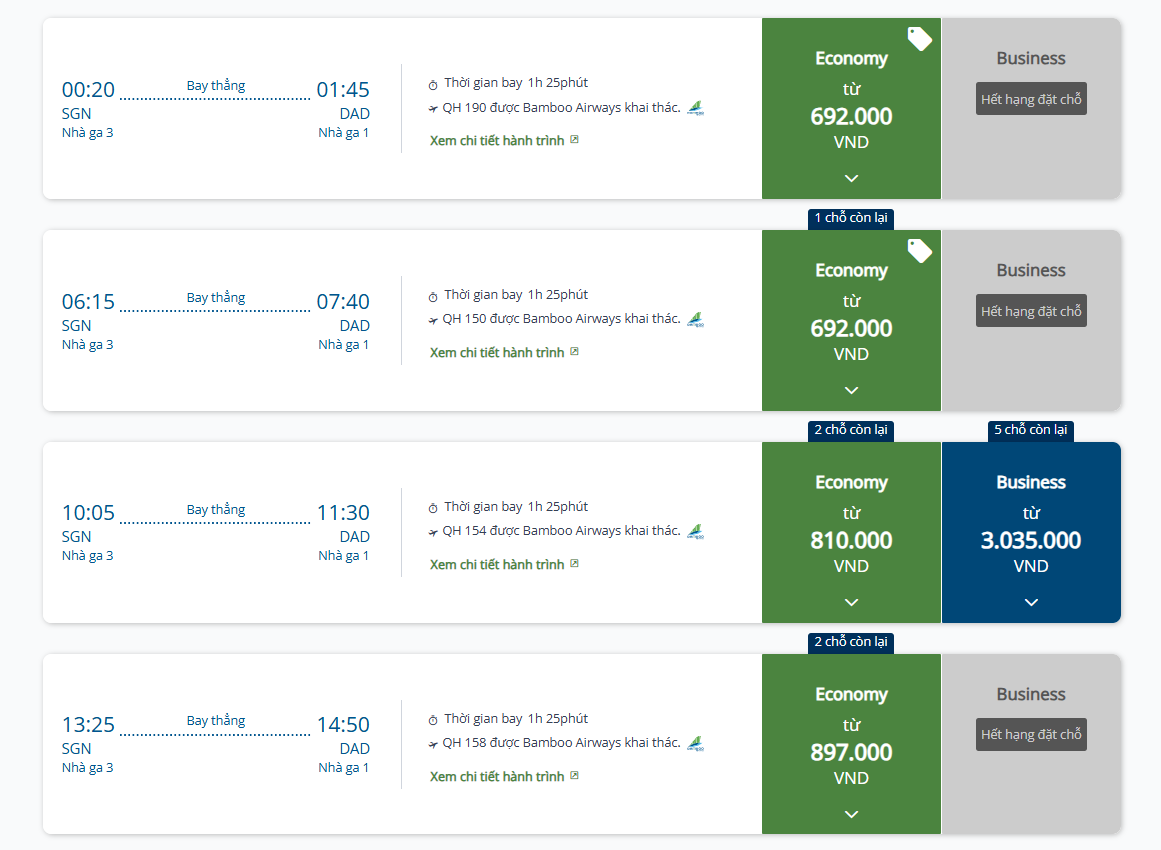This screenshot has width=1161, height=850.
Task: Click Hết hạng đặt chỗ on 00:20 flight
Action: [1031, 100]
